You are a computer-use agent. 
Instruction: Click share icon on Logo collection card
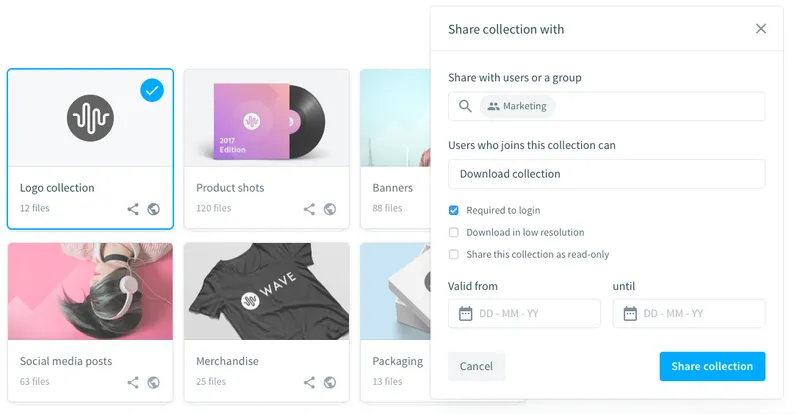[133, 209]
